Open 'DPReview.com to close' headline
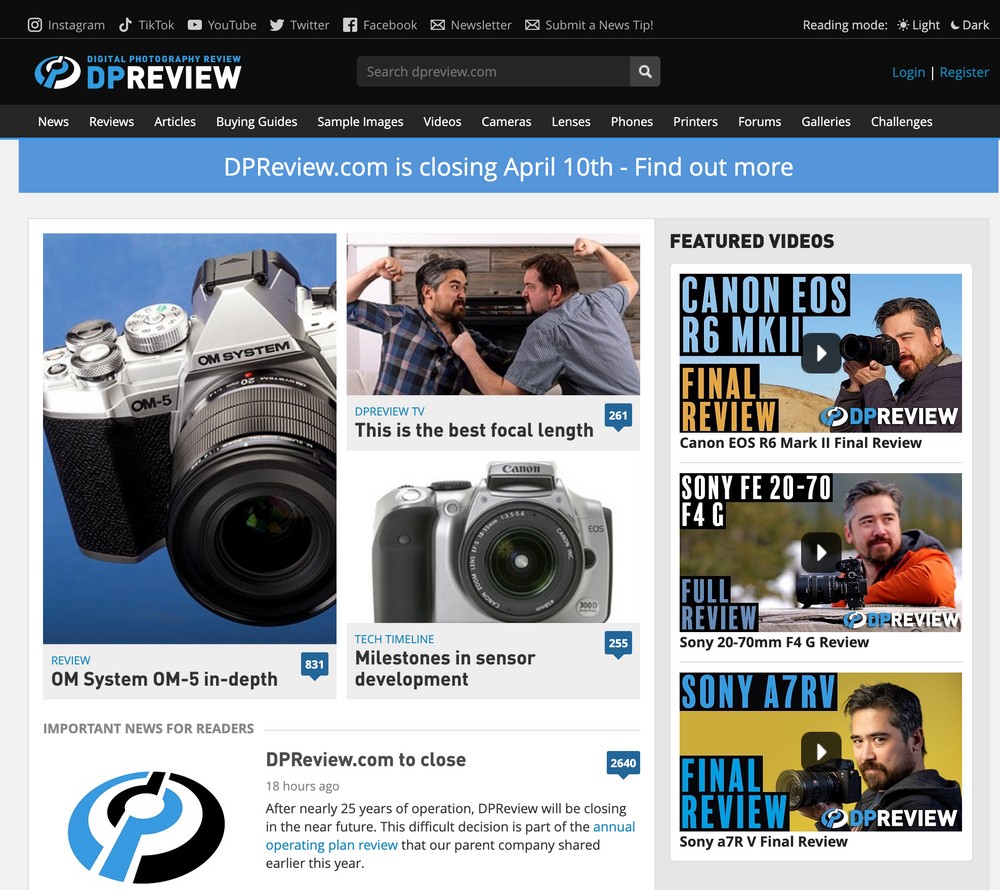This screenshot has width=1000, height=890. click(x=365, y=759)
